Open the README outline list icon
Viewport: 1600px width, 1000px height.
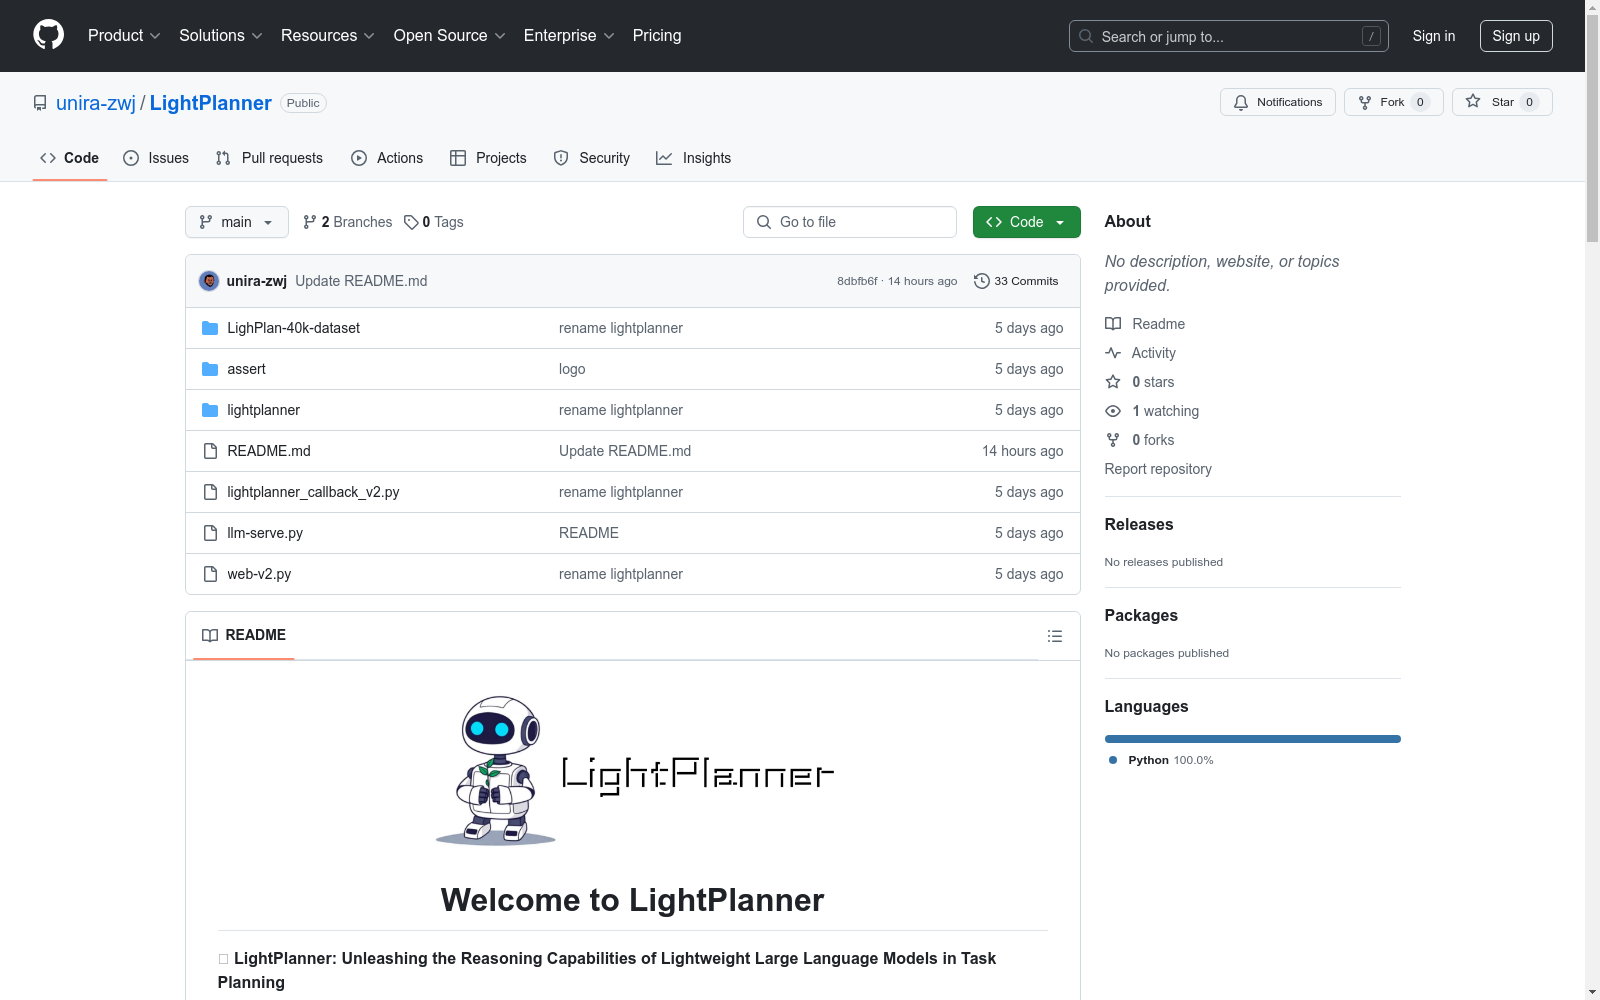click(x=1054, y=636)
